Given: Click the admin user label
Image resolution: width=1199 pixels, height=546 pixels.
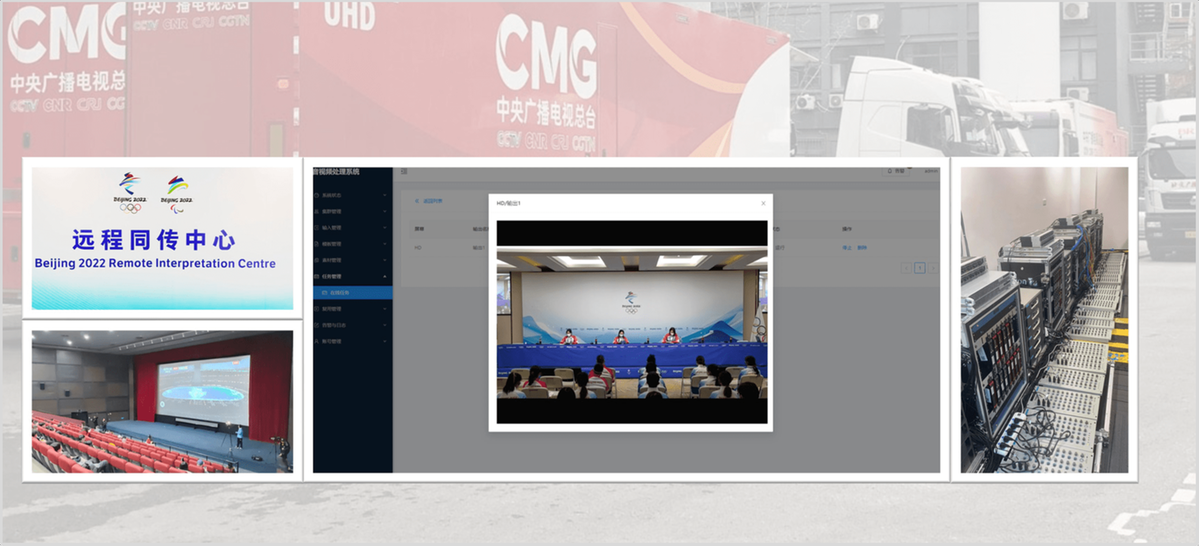Looking at the screenshot, I should [930, 171].
